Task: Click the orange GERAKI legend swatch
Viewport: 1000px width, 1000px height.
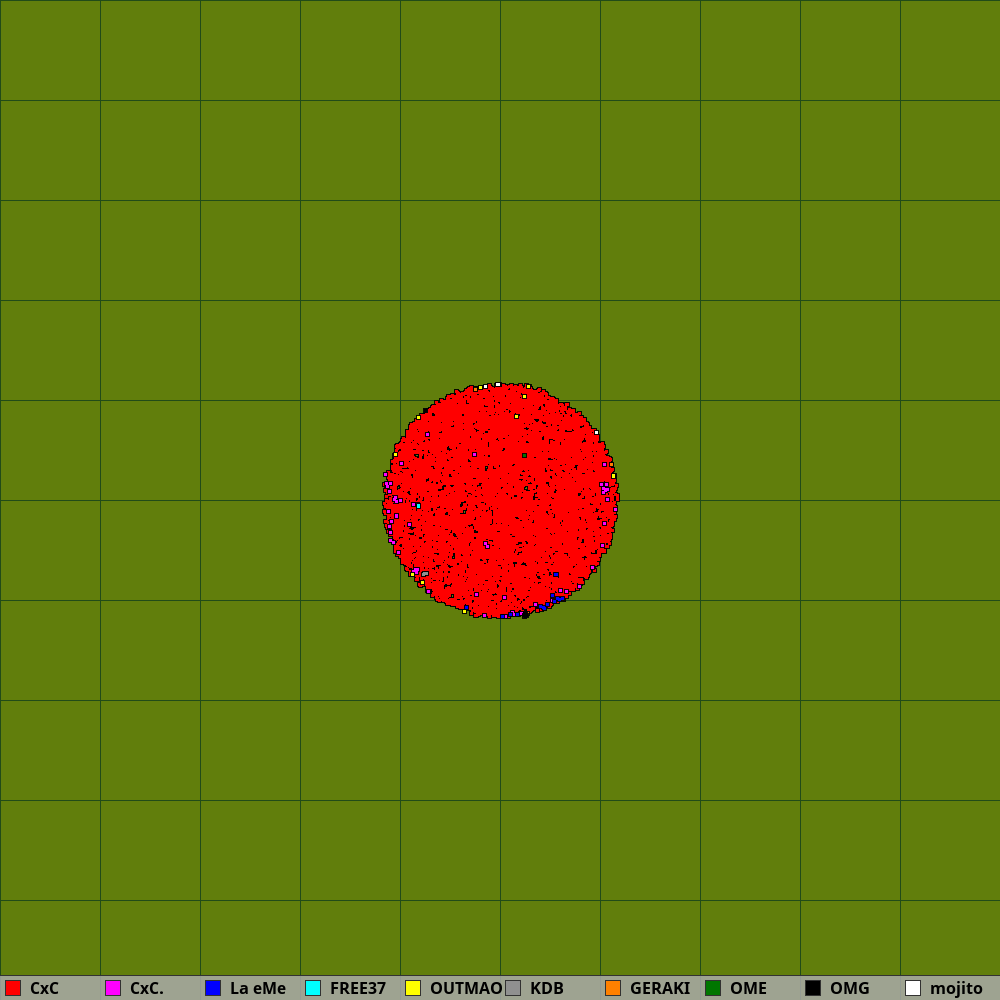Action: (613, 988)
